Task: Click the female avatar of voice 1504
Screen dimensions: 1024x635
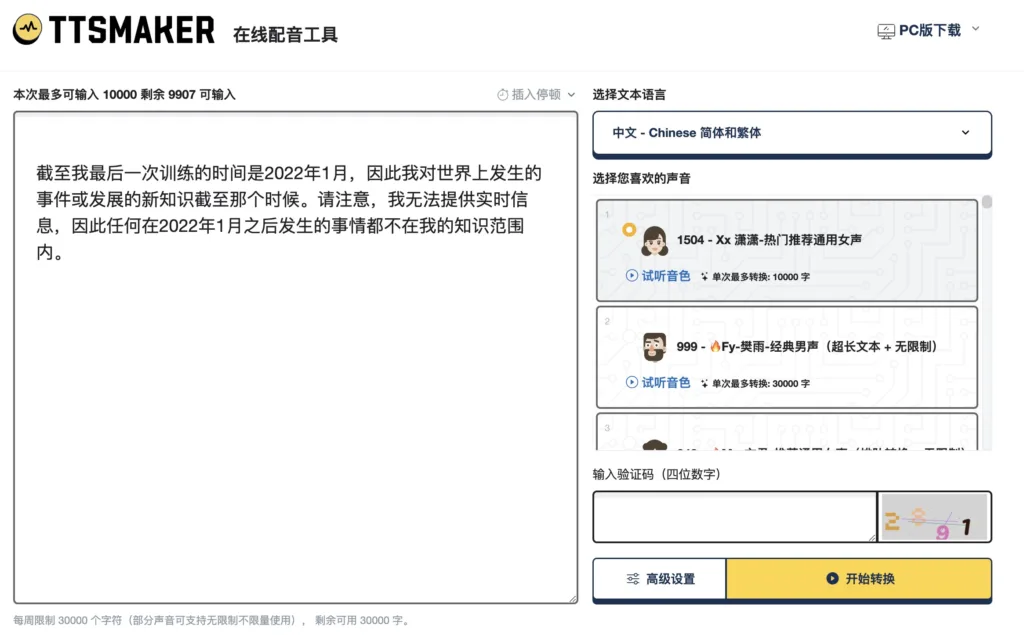Action: pyautogui.click(x=655, y=240)
